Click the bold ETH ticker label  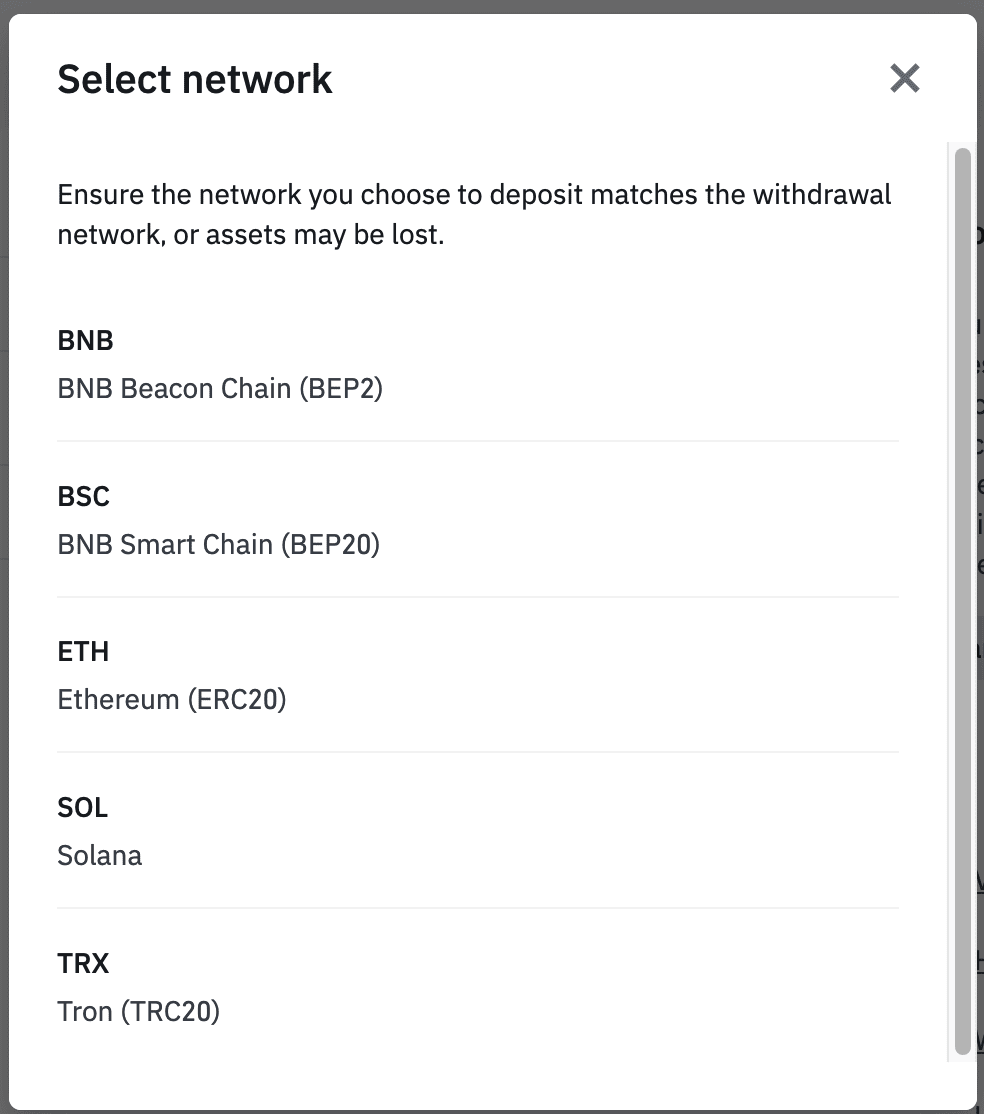[x=84, y=652]
